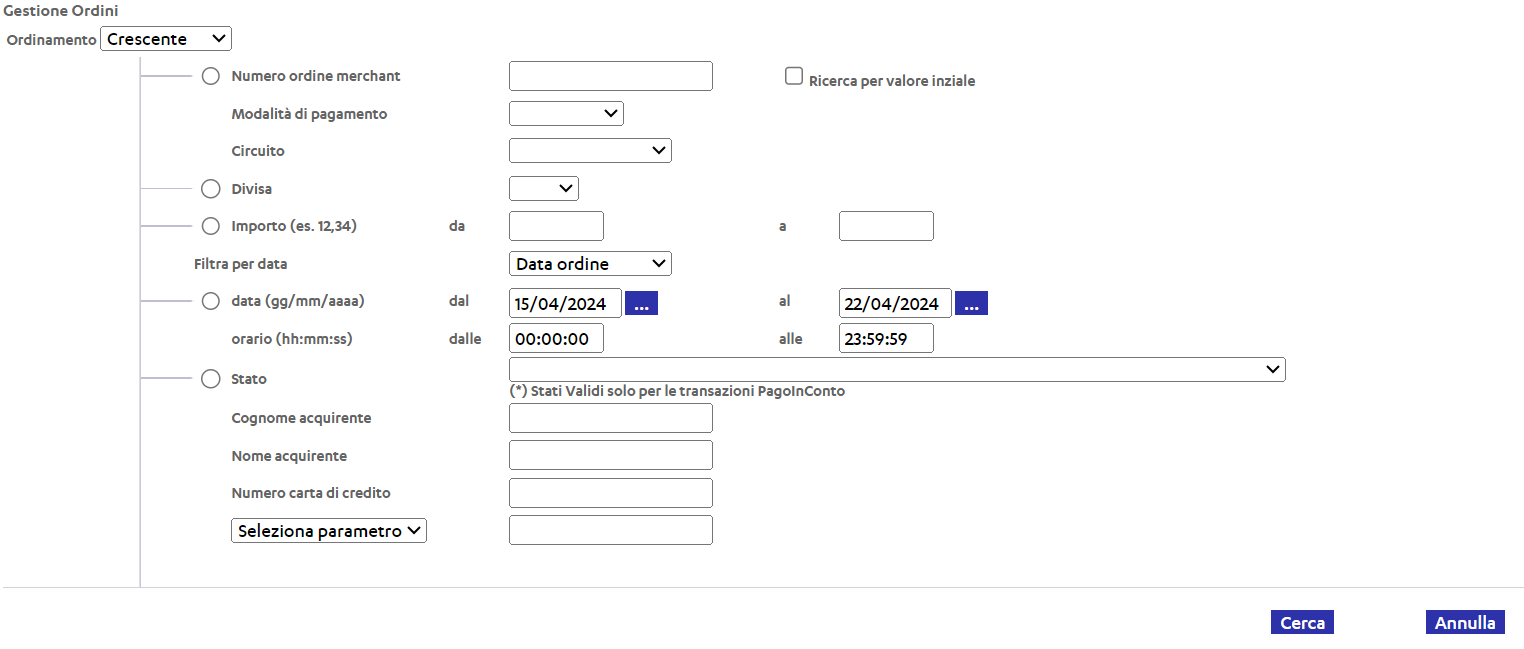Viewport: 1524px width, 649px height.
Task: Open the date picker for 'al' date
Action: coord(971,303)
